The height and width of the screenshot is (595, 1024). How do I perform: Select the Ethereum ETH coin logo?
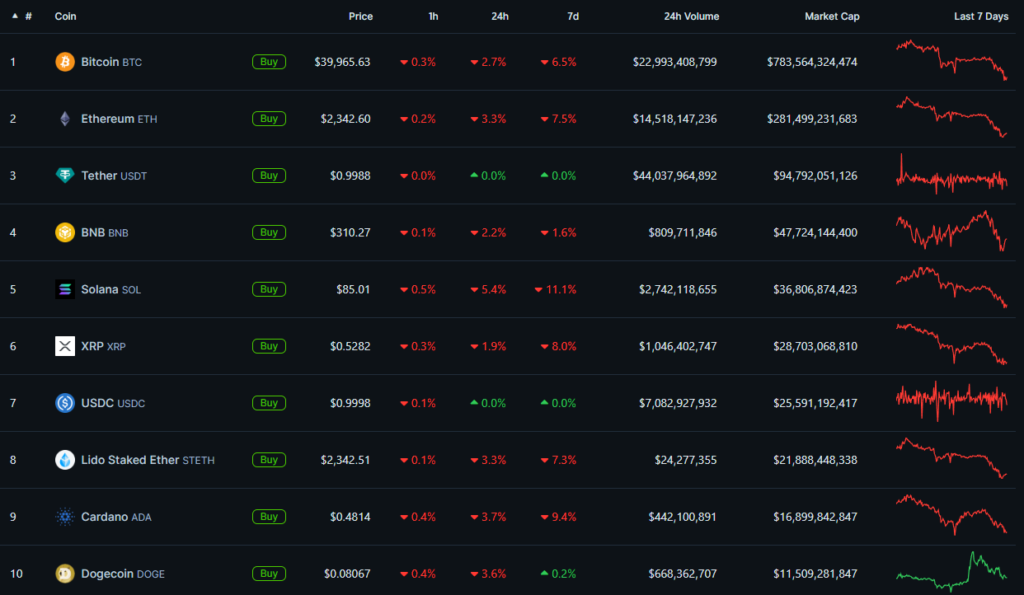point(63,118)
